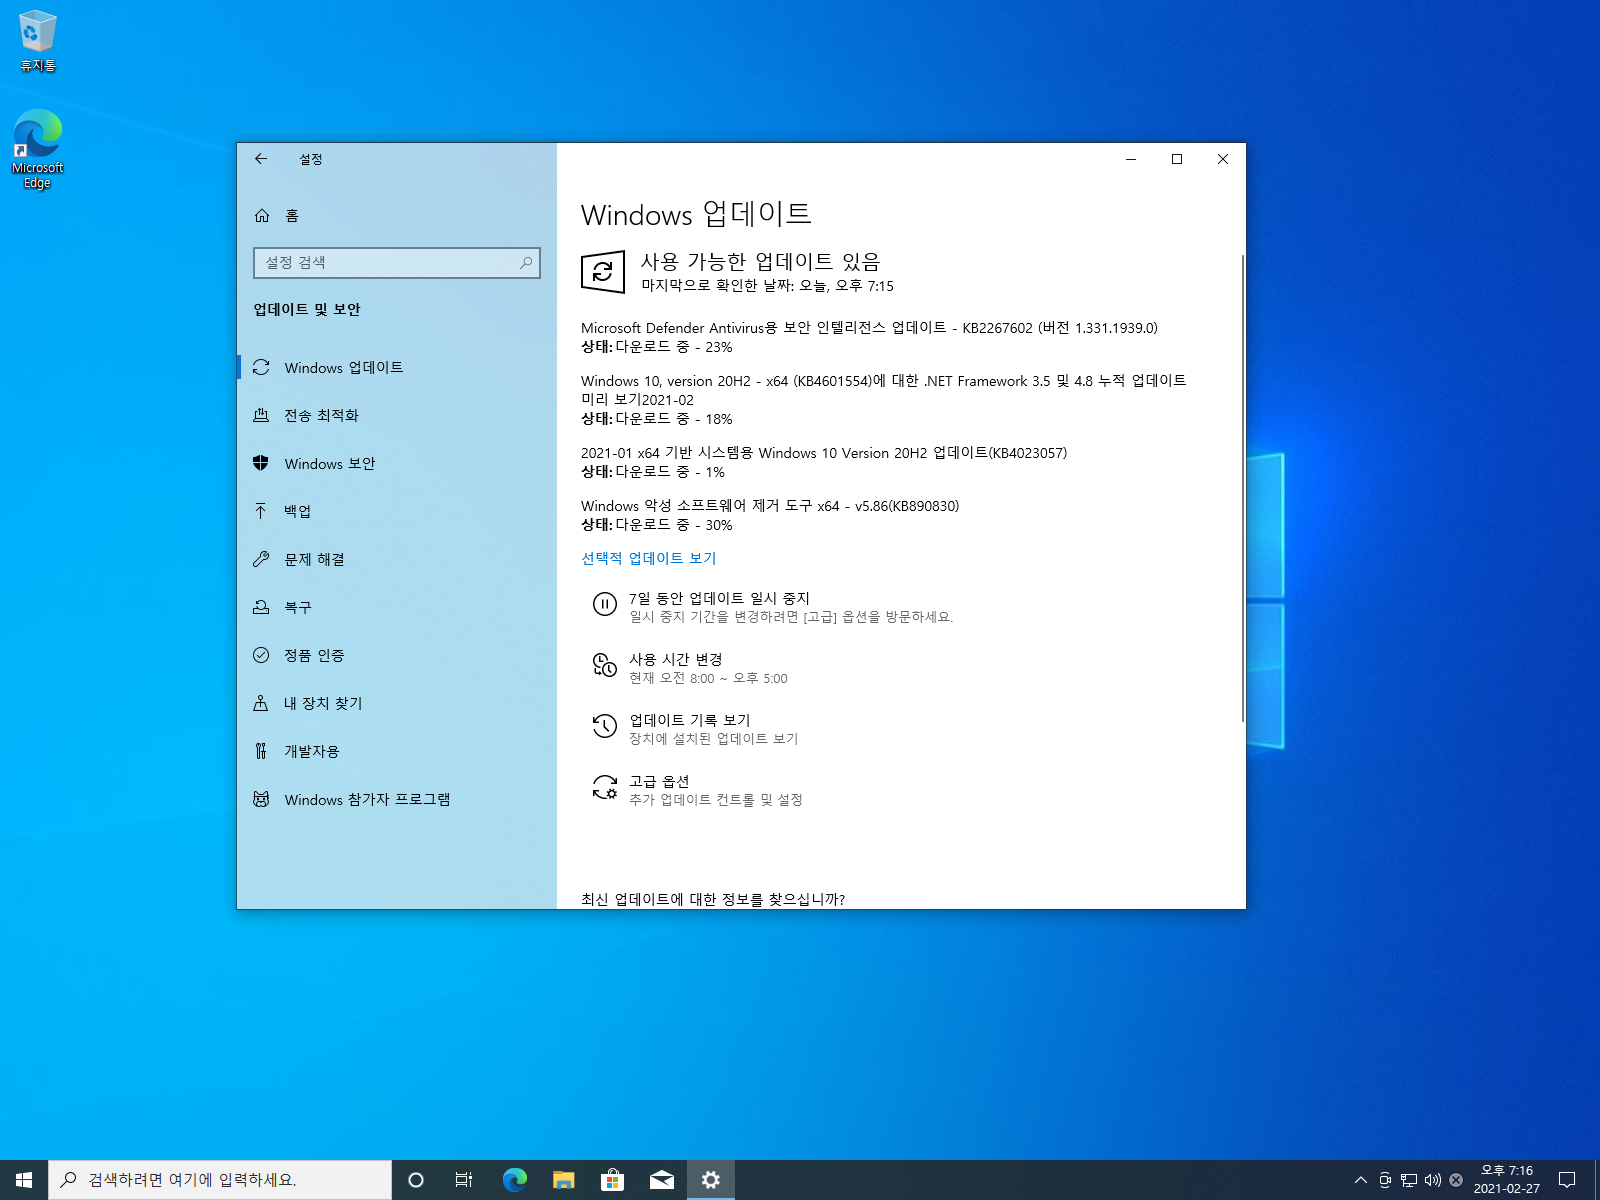This screenshot has width=1600, height=1200.
Task: Open Windows 참가자 프로그램 page
Action: click(x=396, y=800)
